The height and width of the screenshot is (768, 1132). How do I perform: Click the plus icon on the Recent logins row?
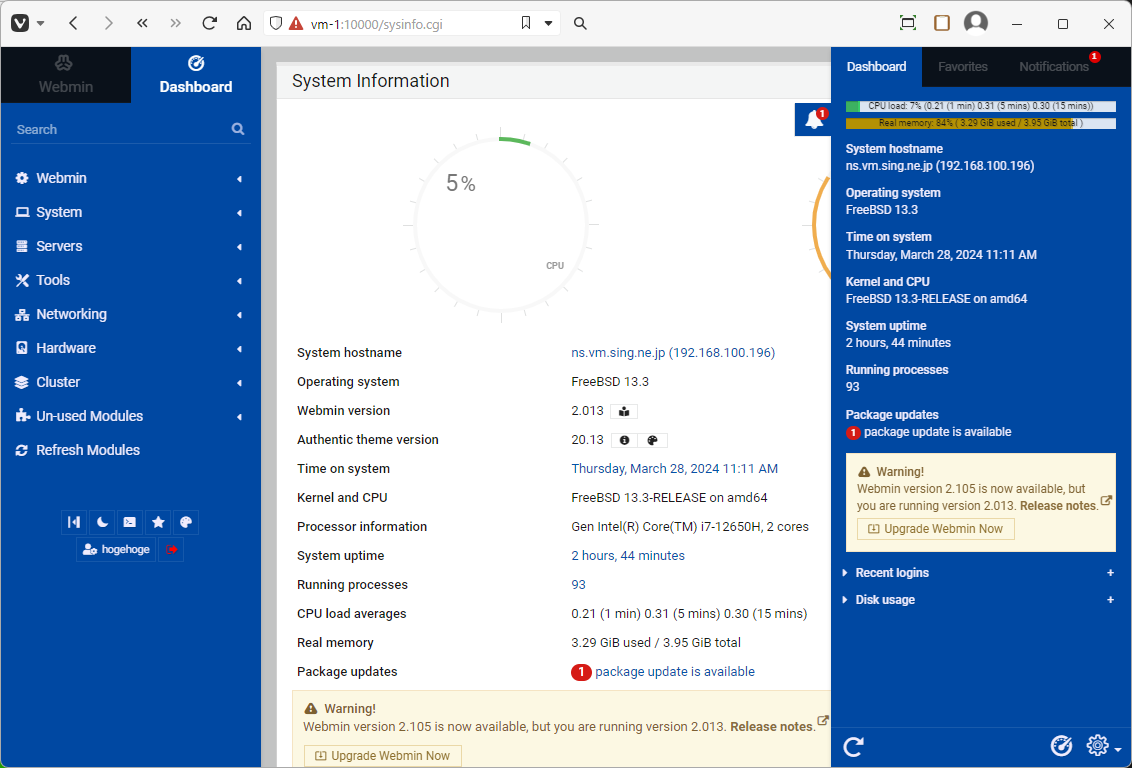tap(1110, 572)
